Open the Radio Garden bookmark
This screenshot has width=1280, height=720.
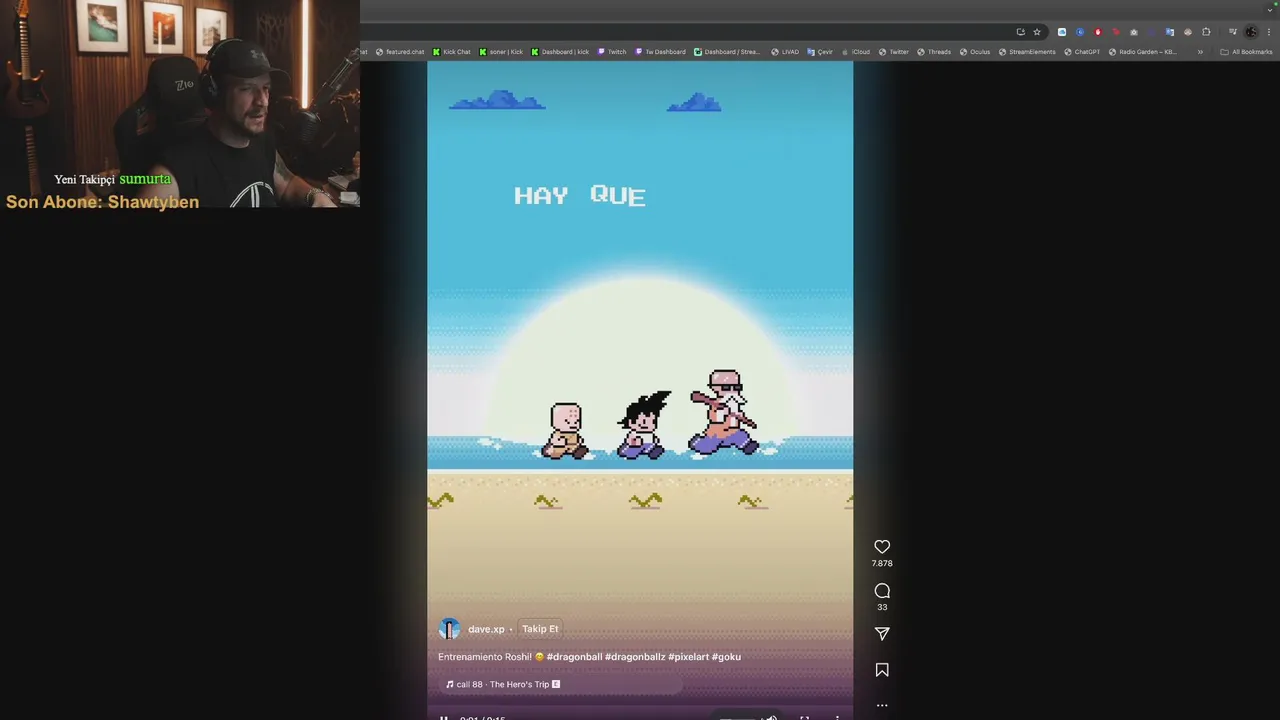[1143, 52]
